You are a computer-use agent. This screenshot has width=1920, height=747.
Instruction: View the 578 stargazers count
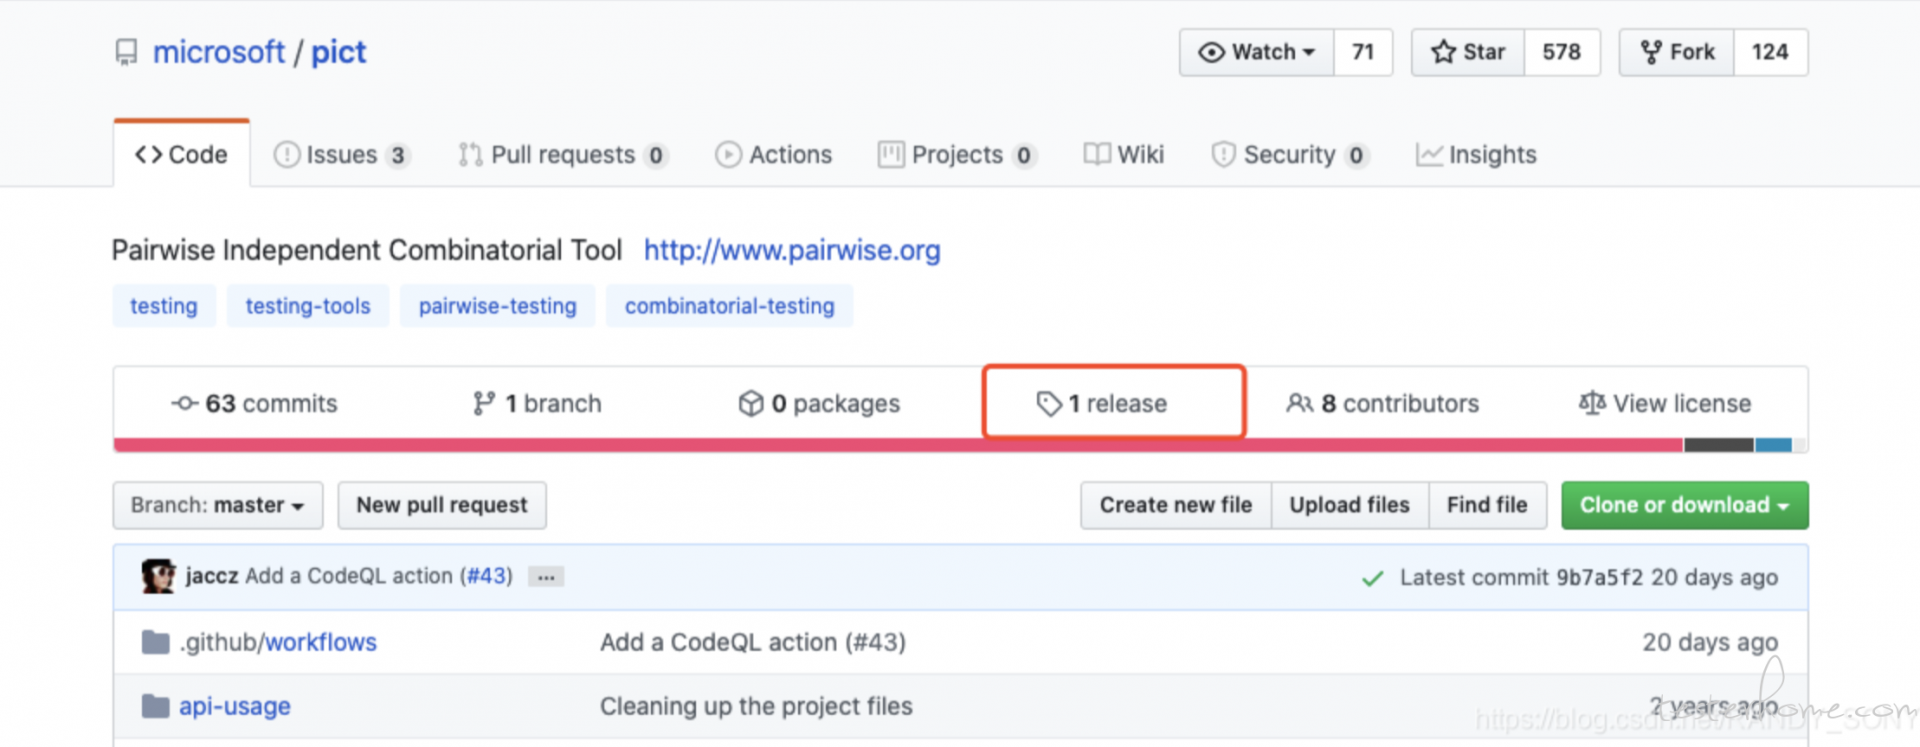coord(1562,52)
